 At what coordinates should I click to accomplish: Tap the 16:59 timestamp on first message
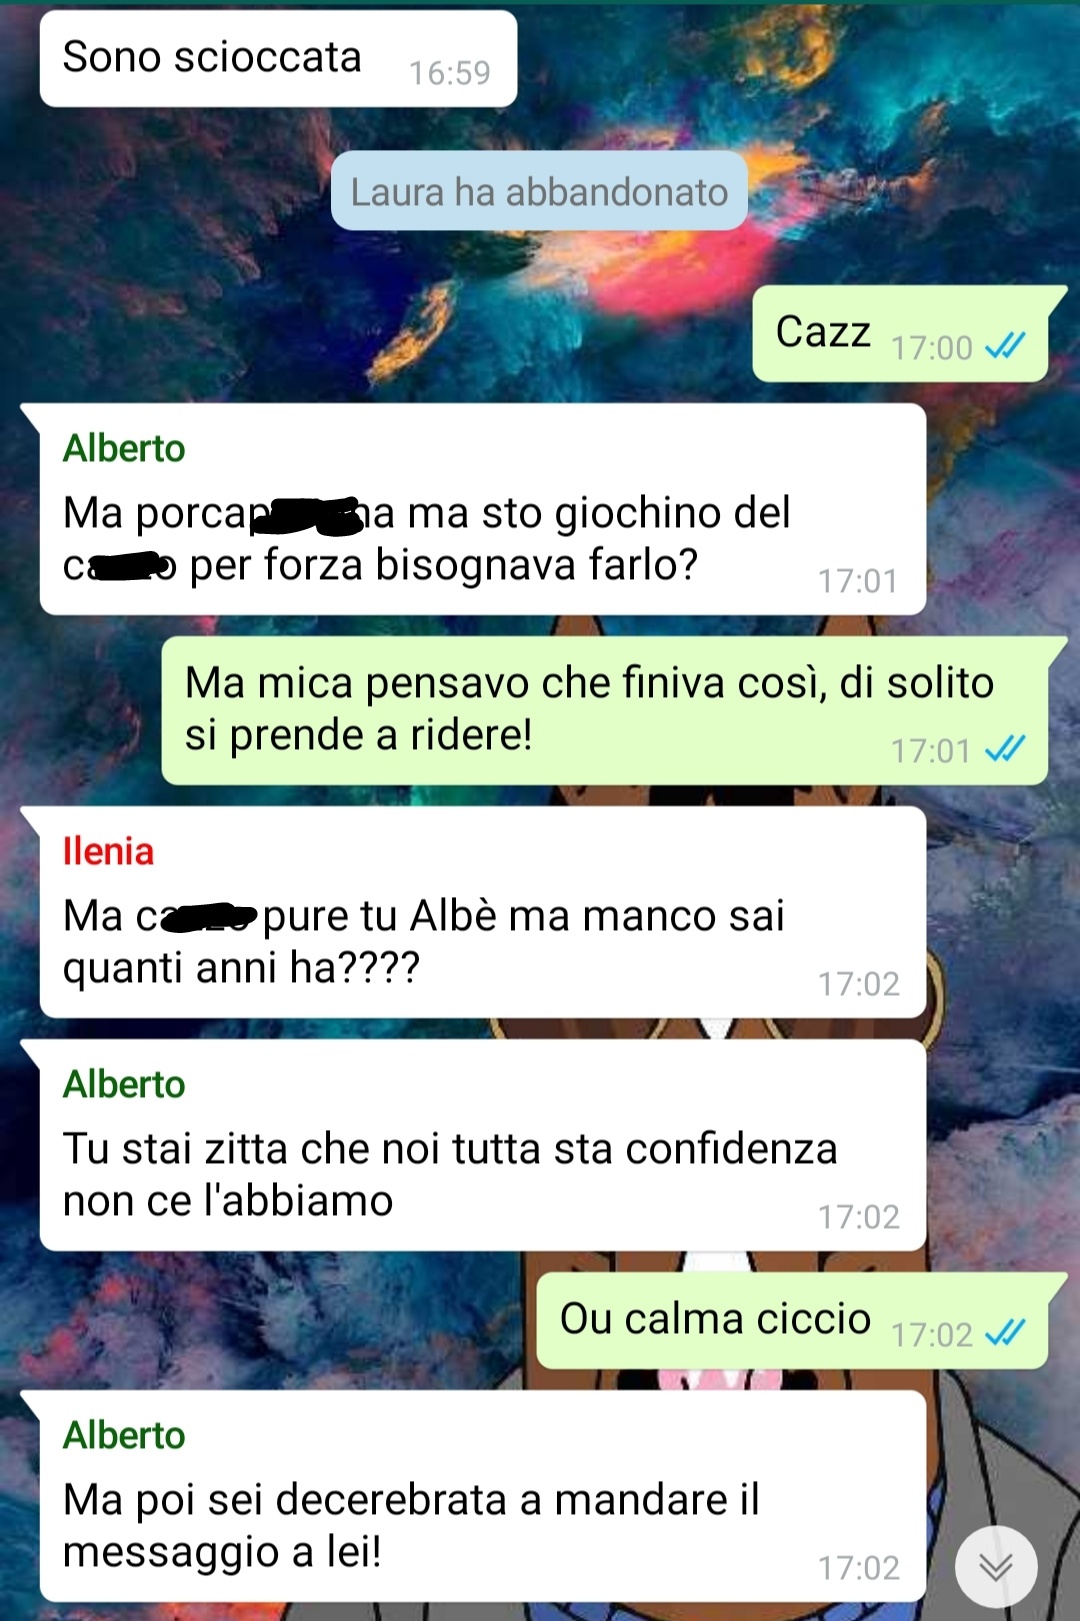coord(450,73)
